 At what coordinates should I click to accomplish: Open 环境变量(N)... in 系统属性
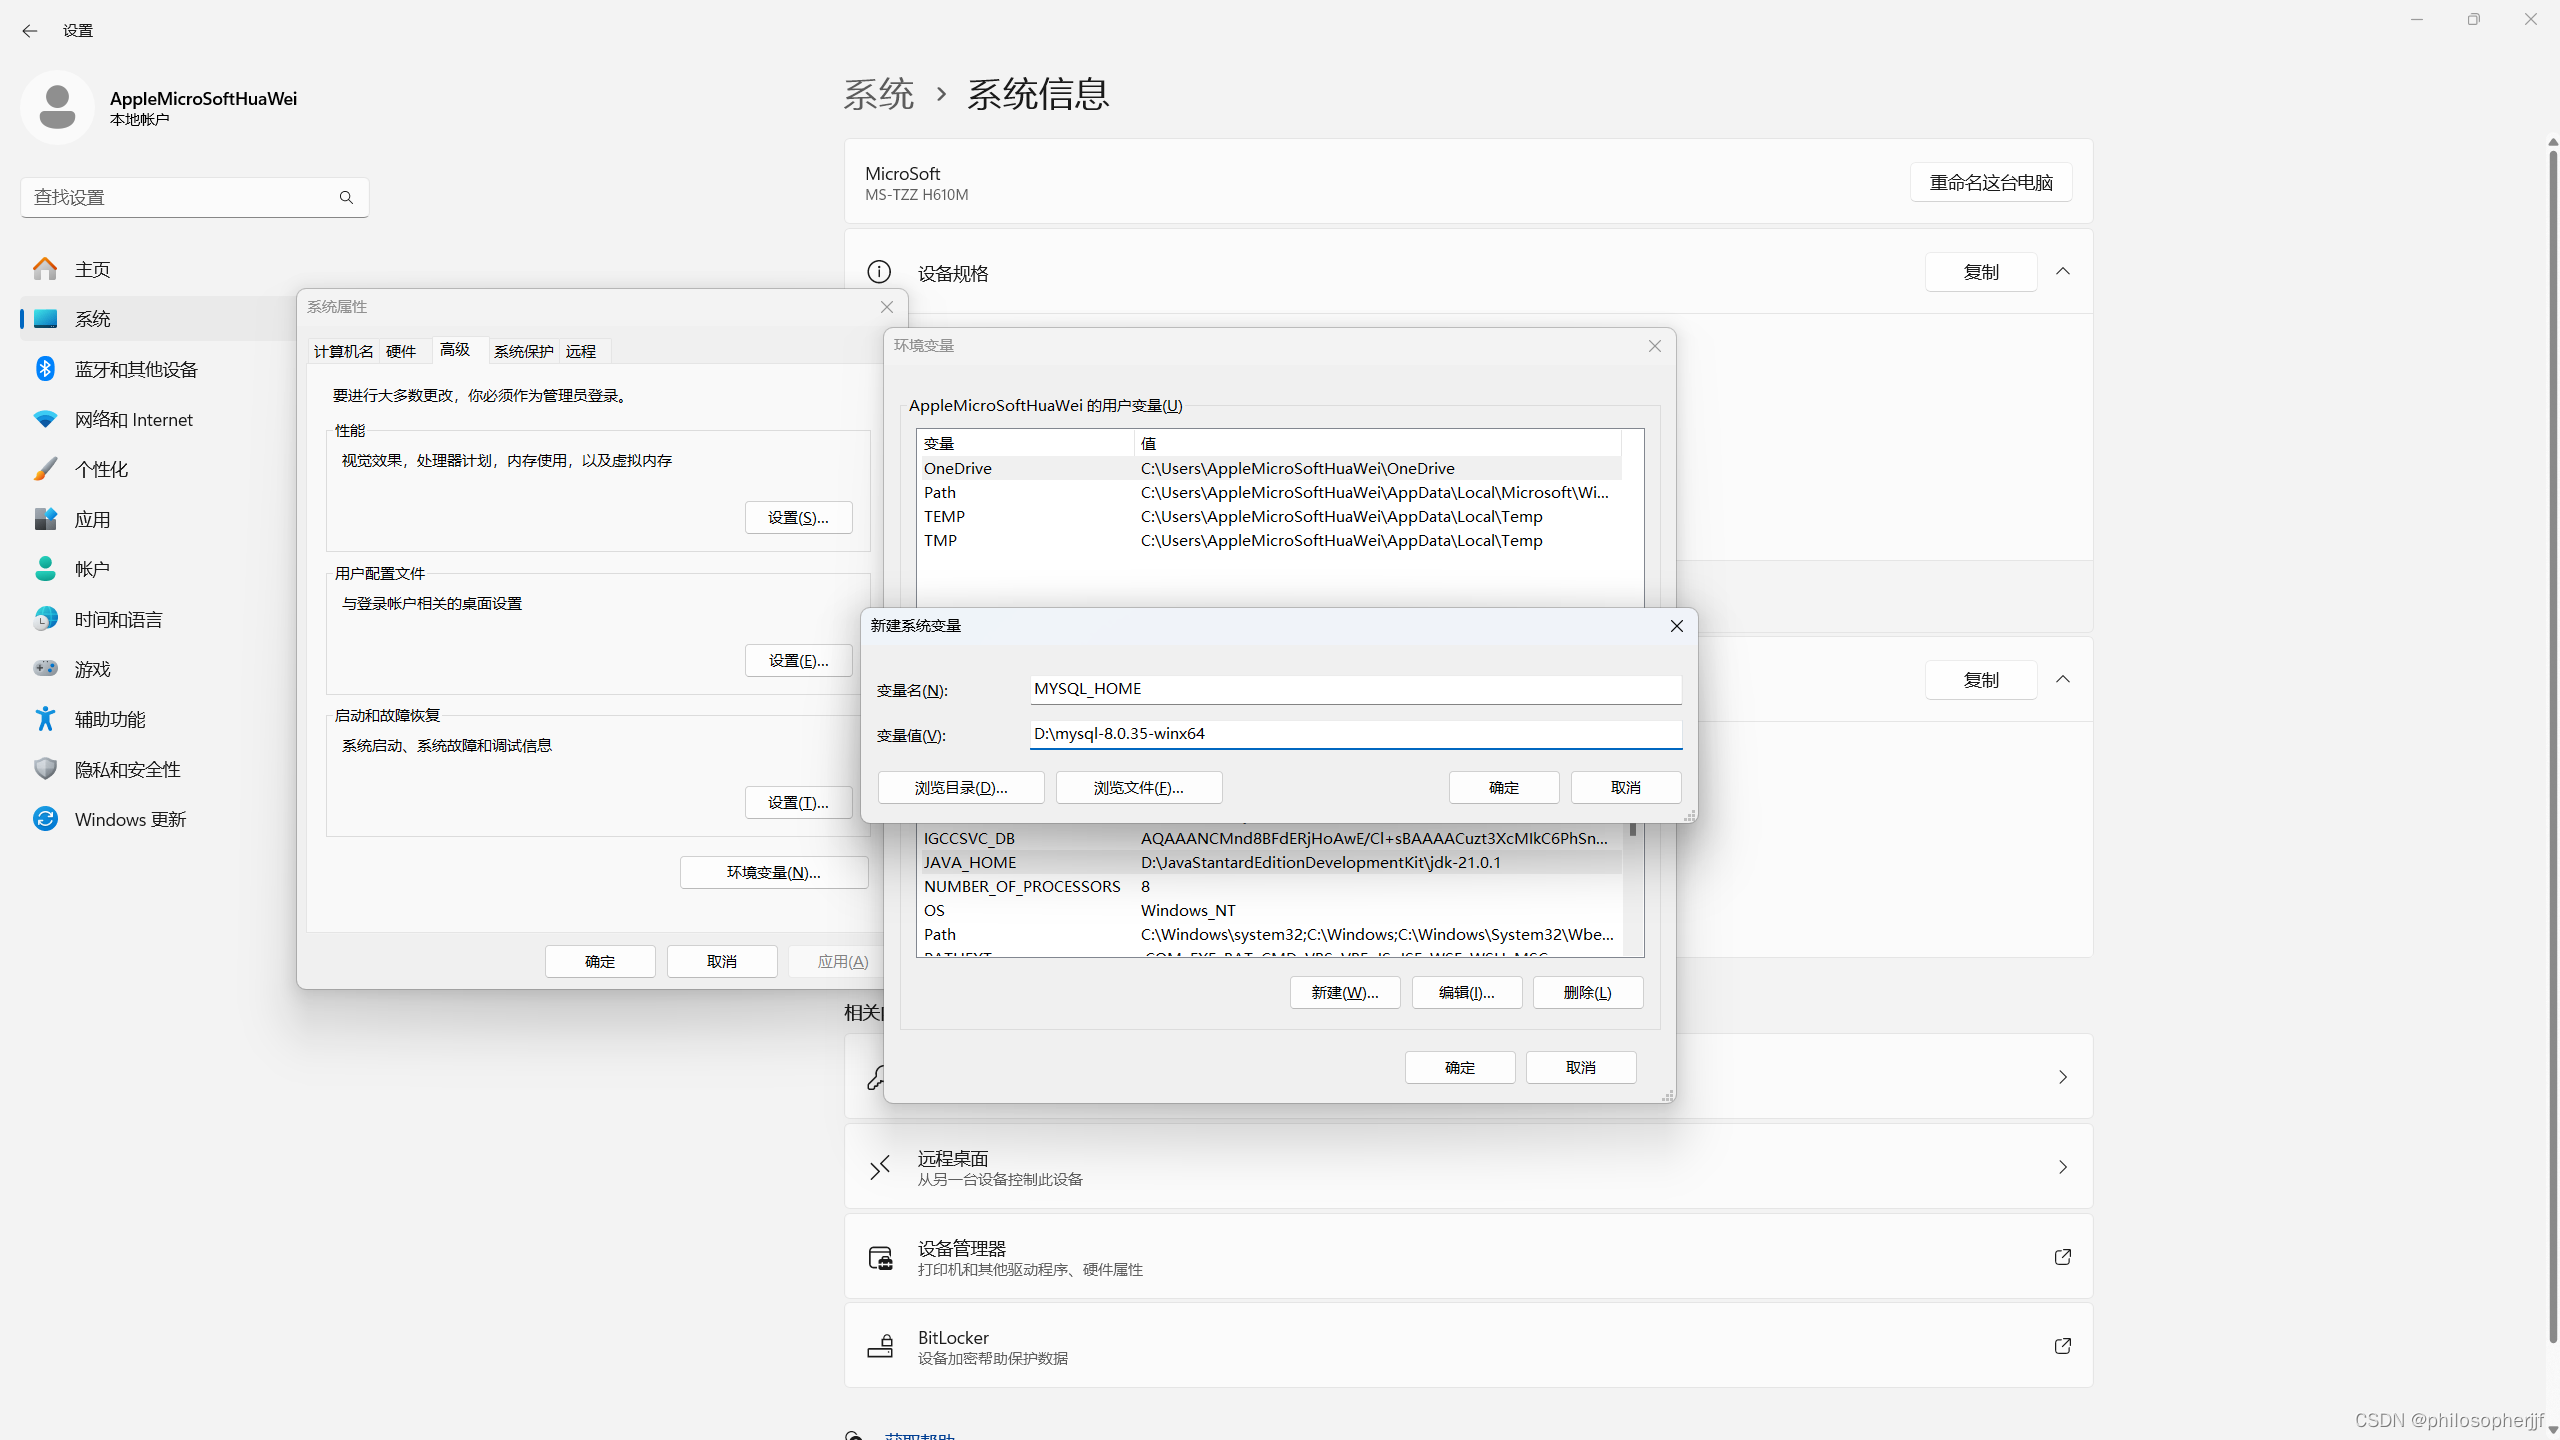click(x=774, y=873)
